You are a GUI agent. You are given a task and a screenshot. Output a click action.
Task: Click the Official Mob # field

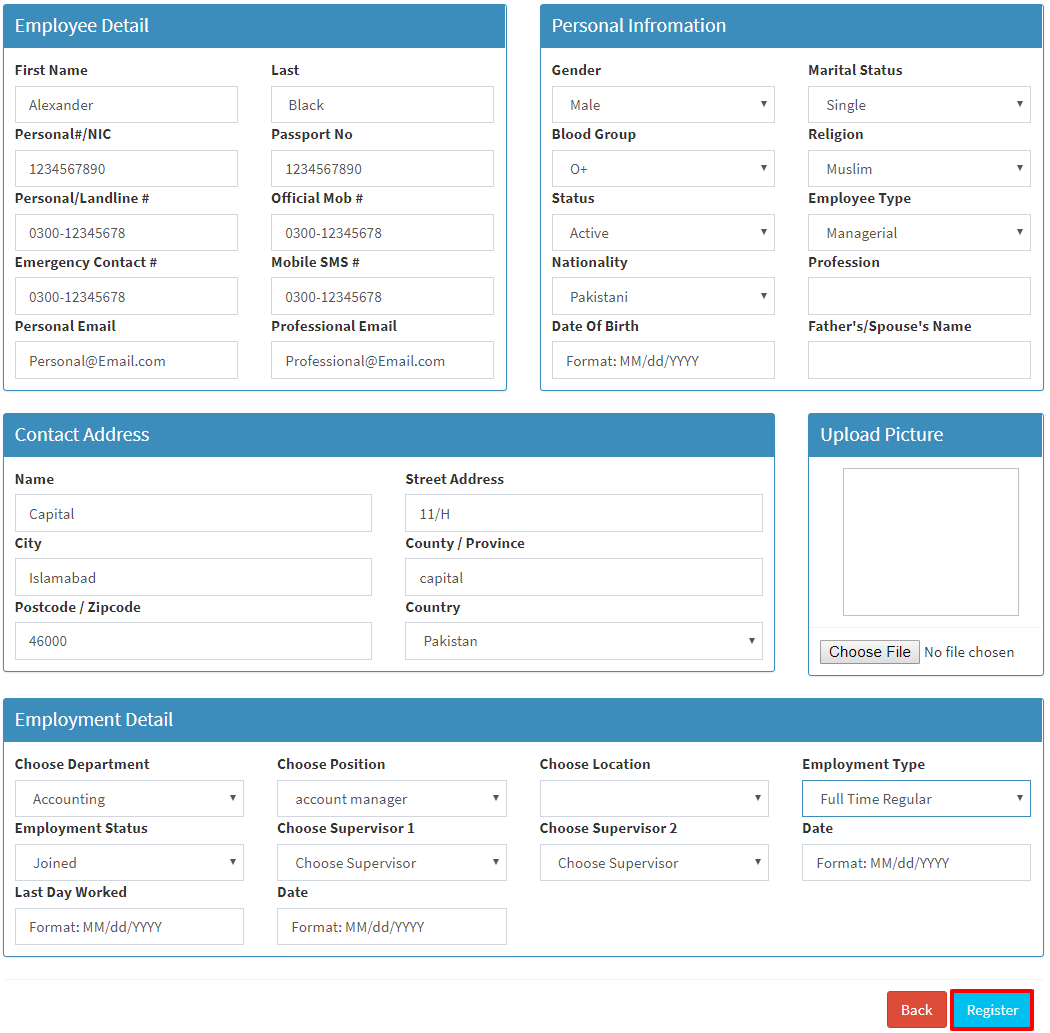click(x=382, y=232)
